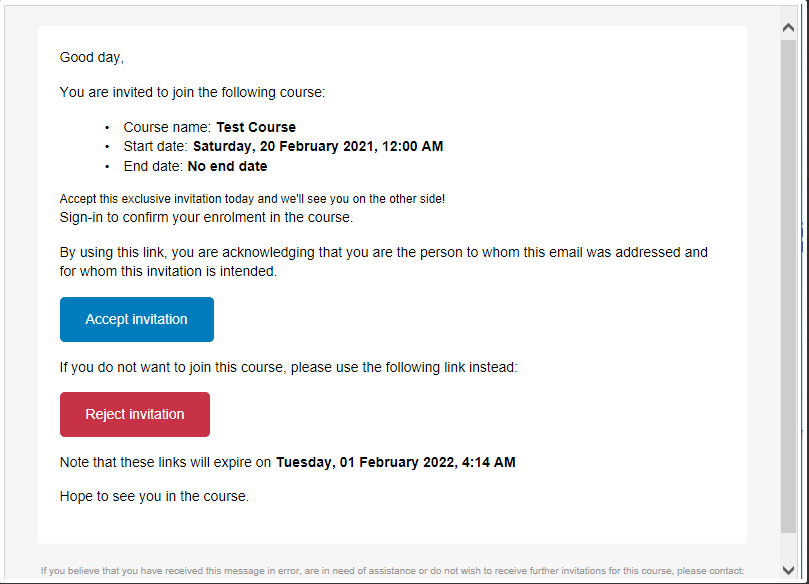
Task: Click the 'Sign-in to confirm your enrolment' line
Action: pos(206,217)
